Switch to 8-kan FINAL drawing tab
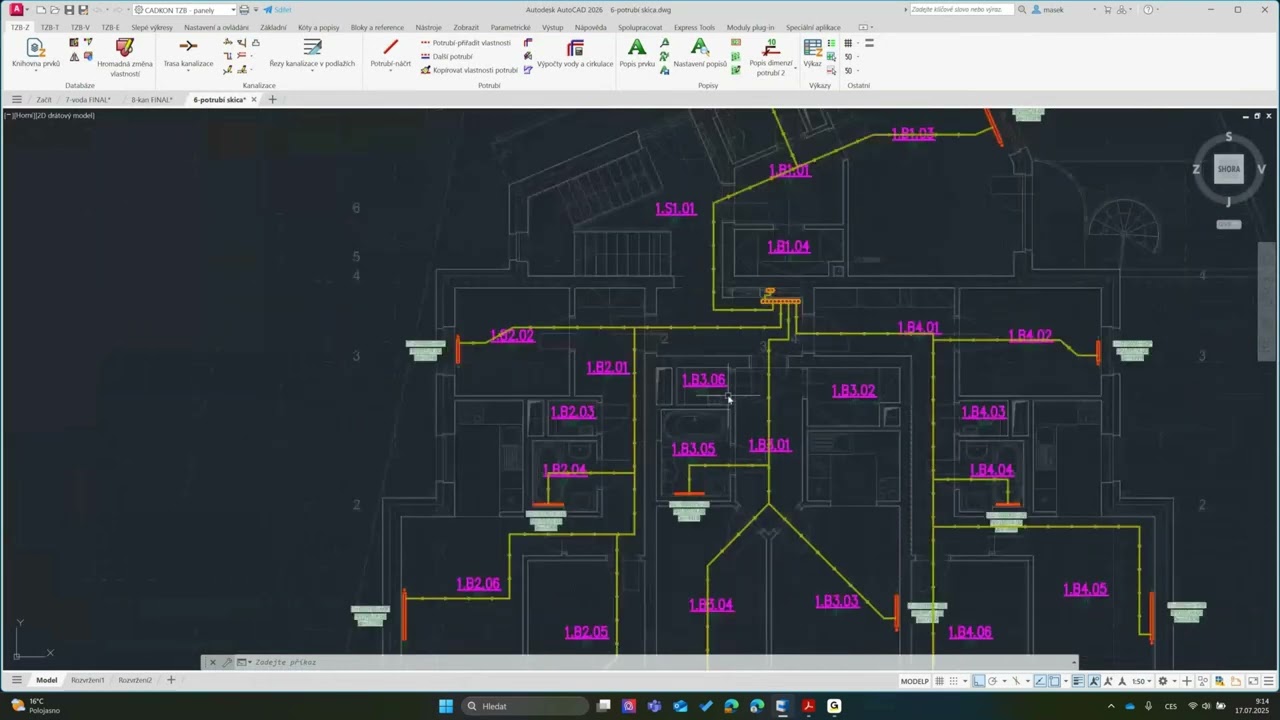This screenshot has height=720, width=1280. [x=151, y=100]
